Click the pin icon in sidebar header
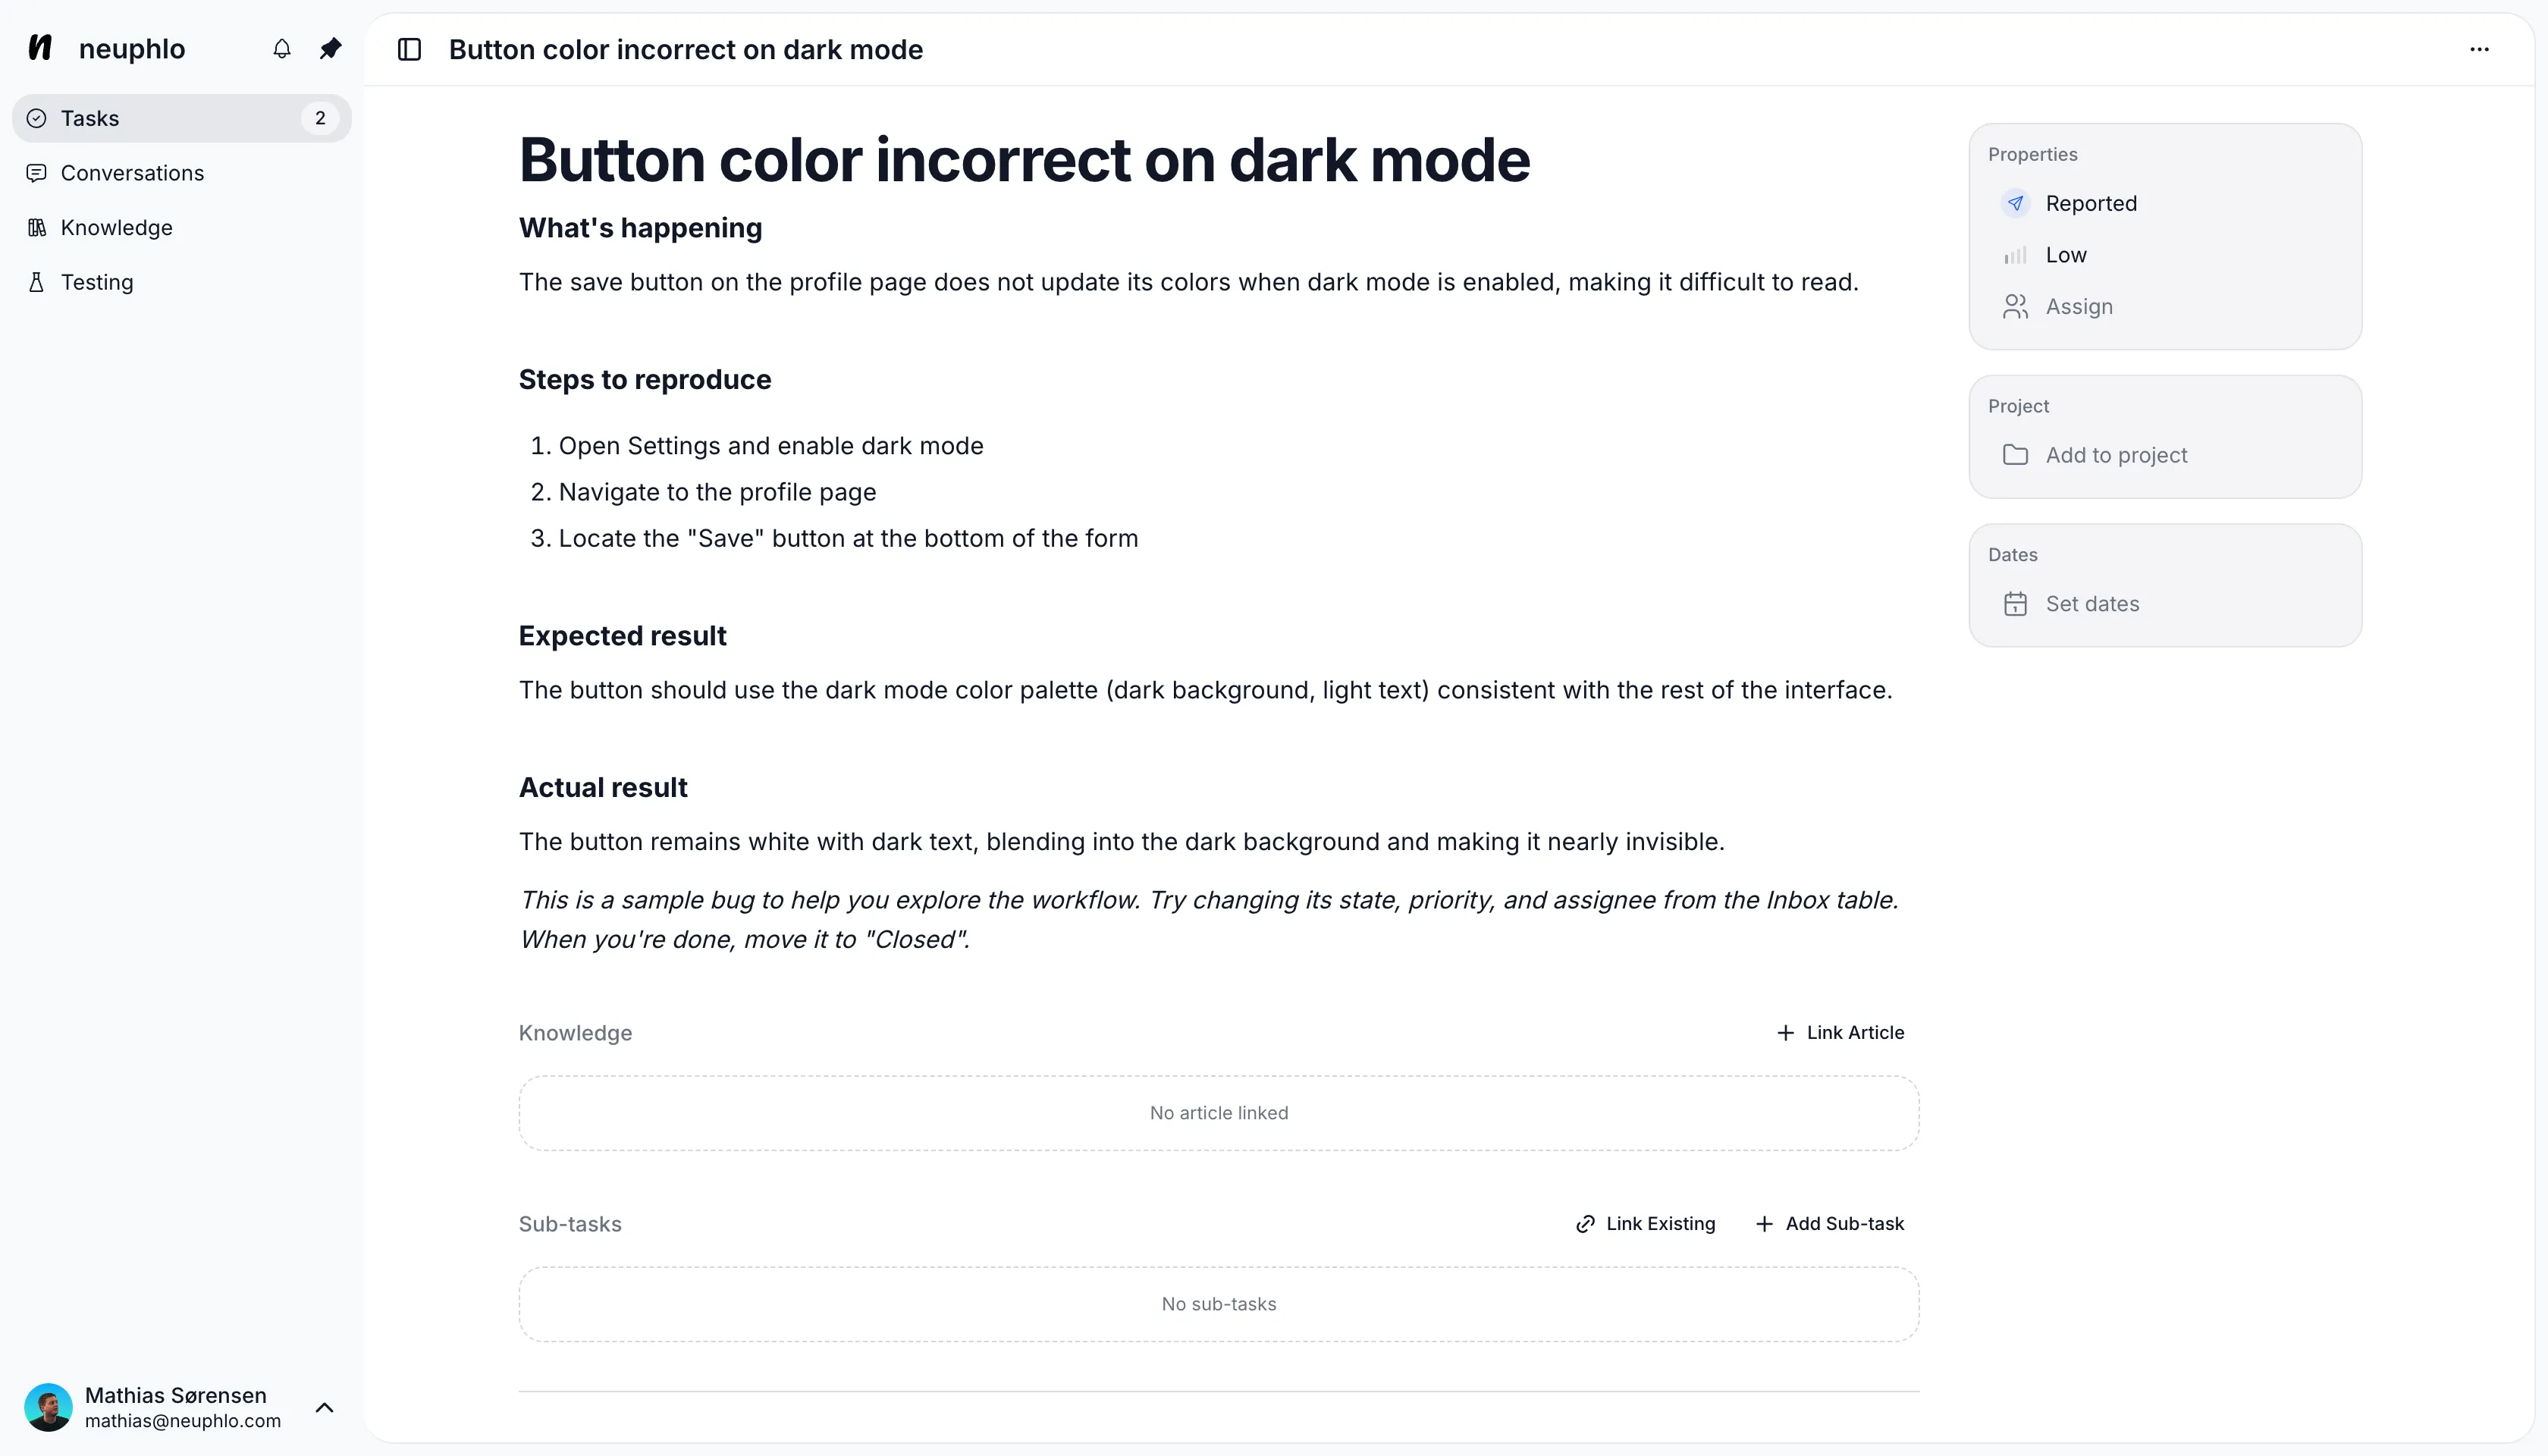Viewport: 2548px width, 1456px height. click(x=330, y=49)
